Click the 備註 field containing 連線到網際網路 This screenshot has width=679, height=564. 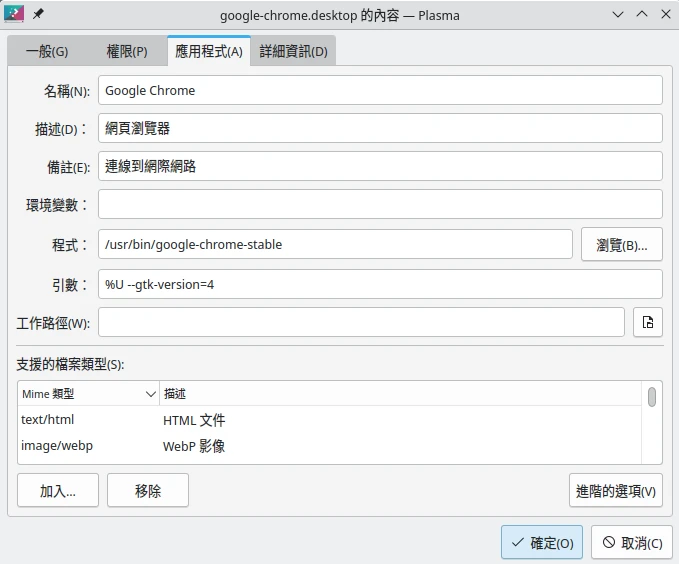click(x=380, y=166)
